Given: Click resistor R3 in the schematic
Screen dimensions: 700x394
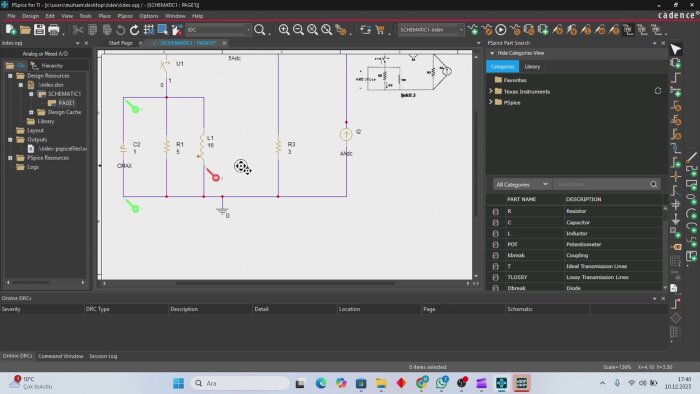Looking at the screenshot, I should click(x=279, y=147).
